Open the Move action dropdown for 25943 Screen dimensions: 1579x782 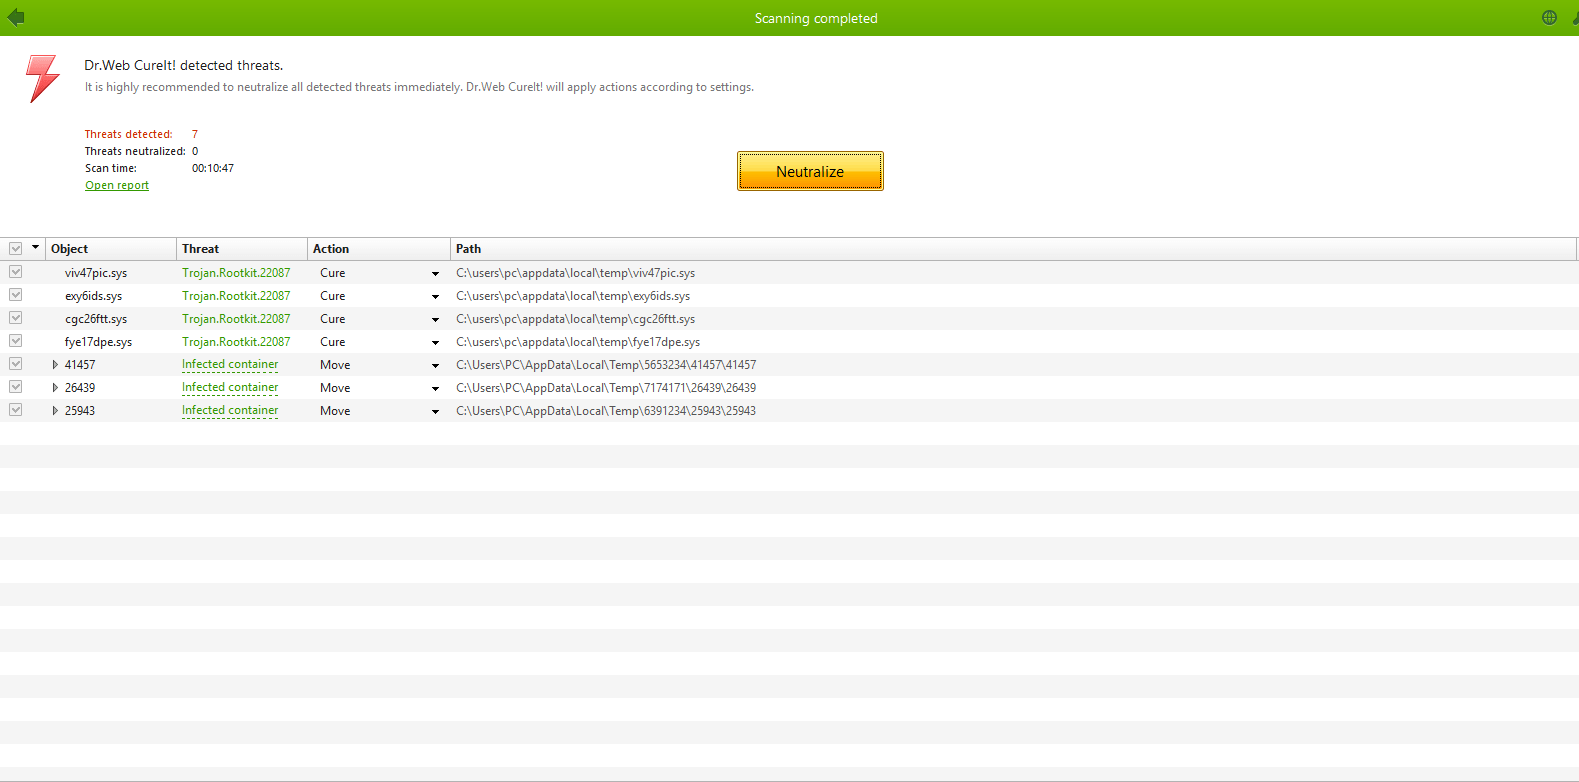point(435,411)
